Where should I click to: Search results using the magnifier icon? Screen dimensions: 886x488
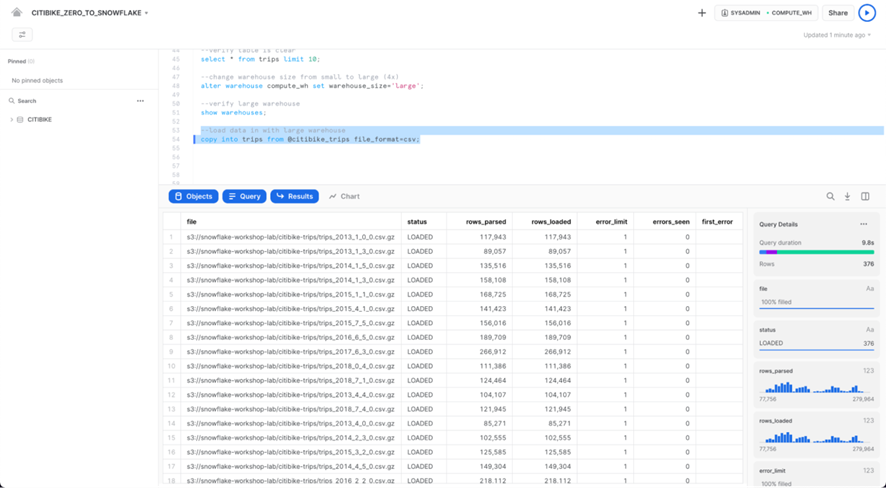pyautogui.click(x=830, y=197)
